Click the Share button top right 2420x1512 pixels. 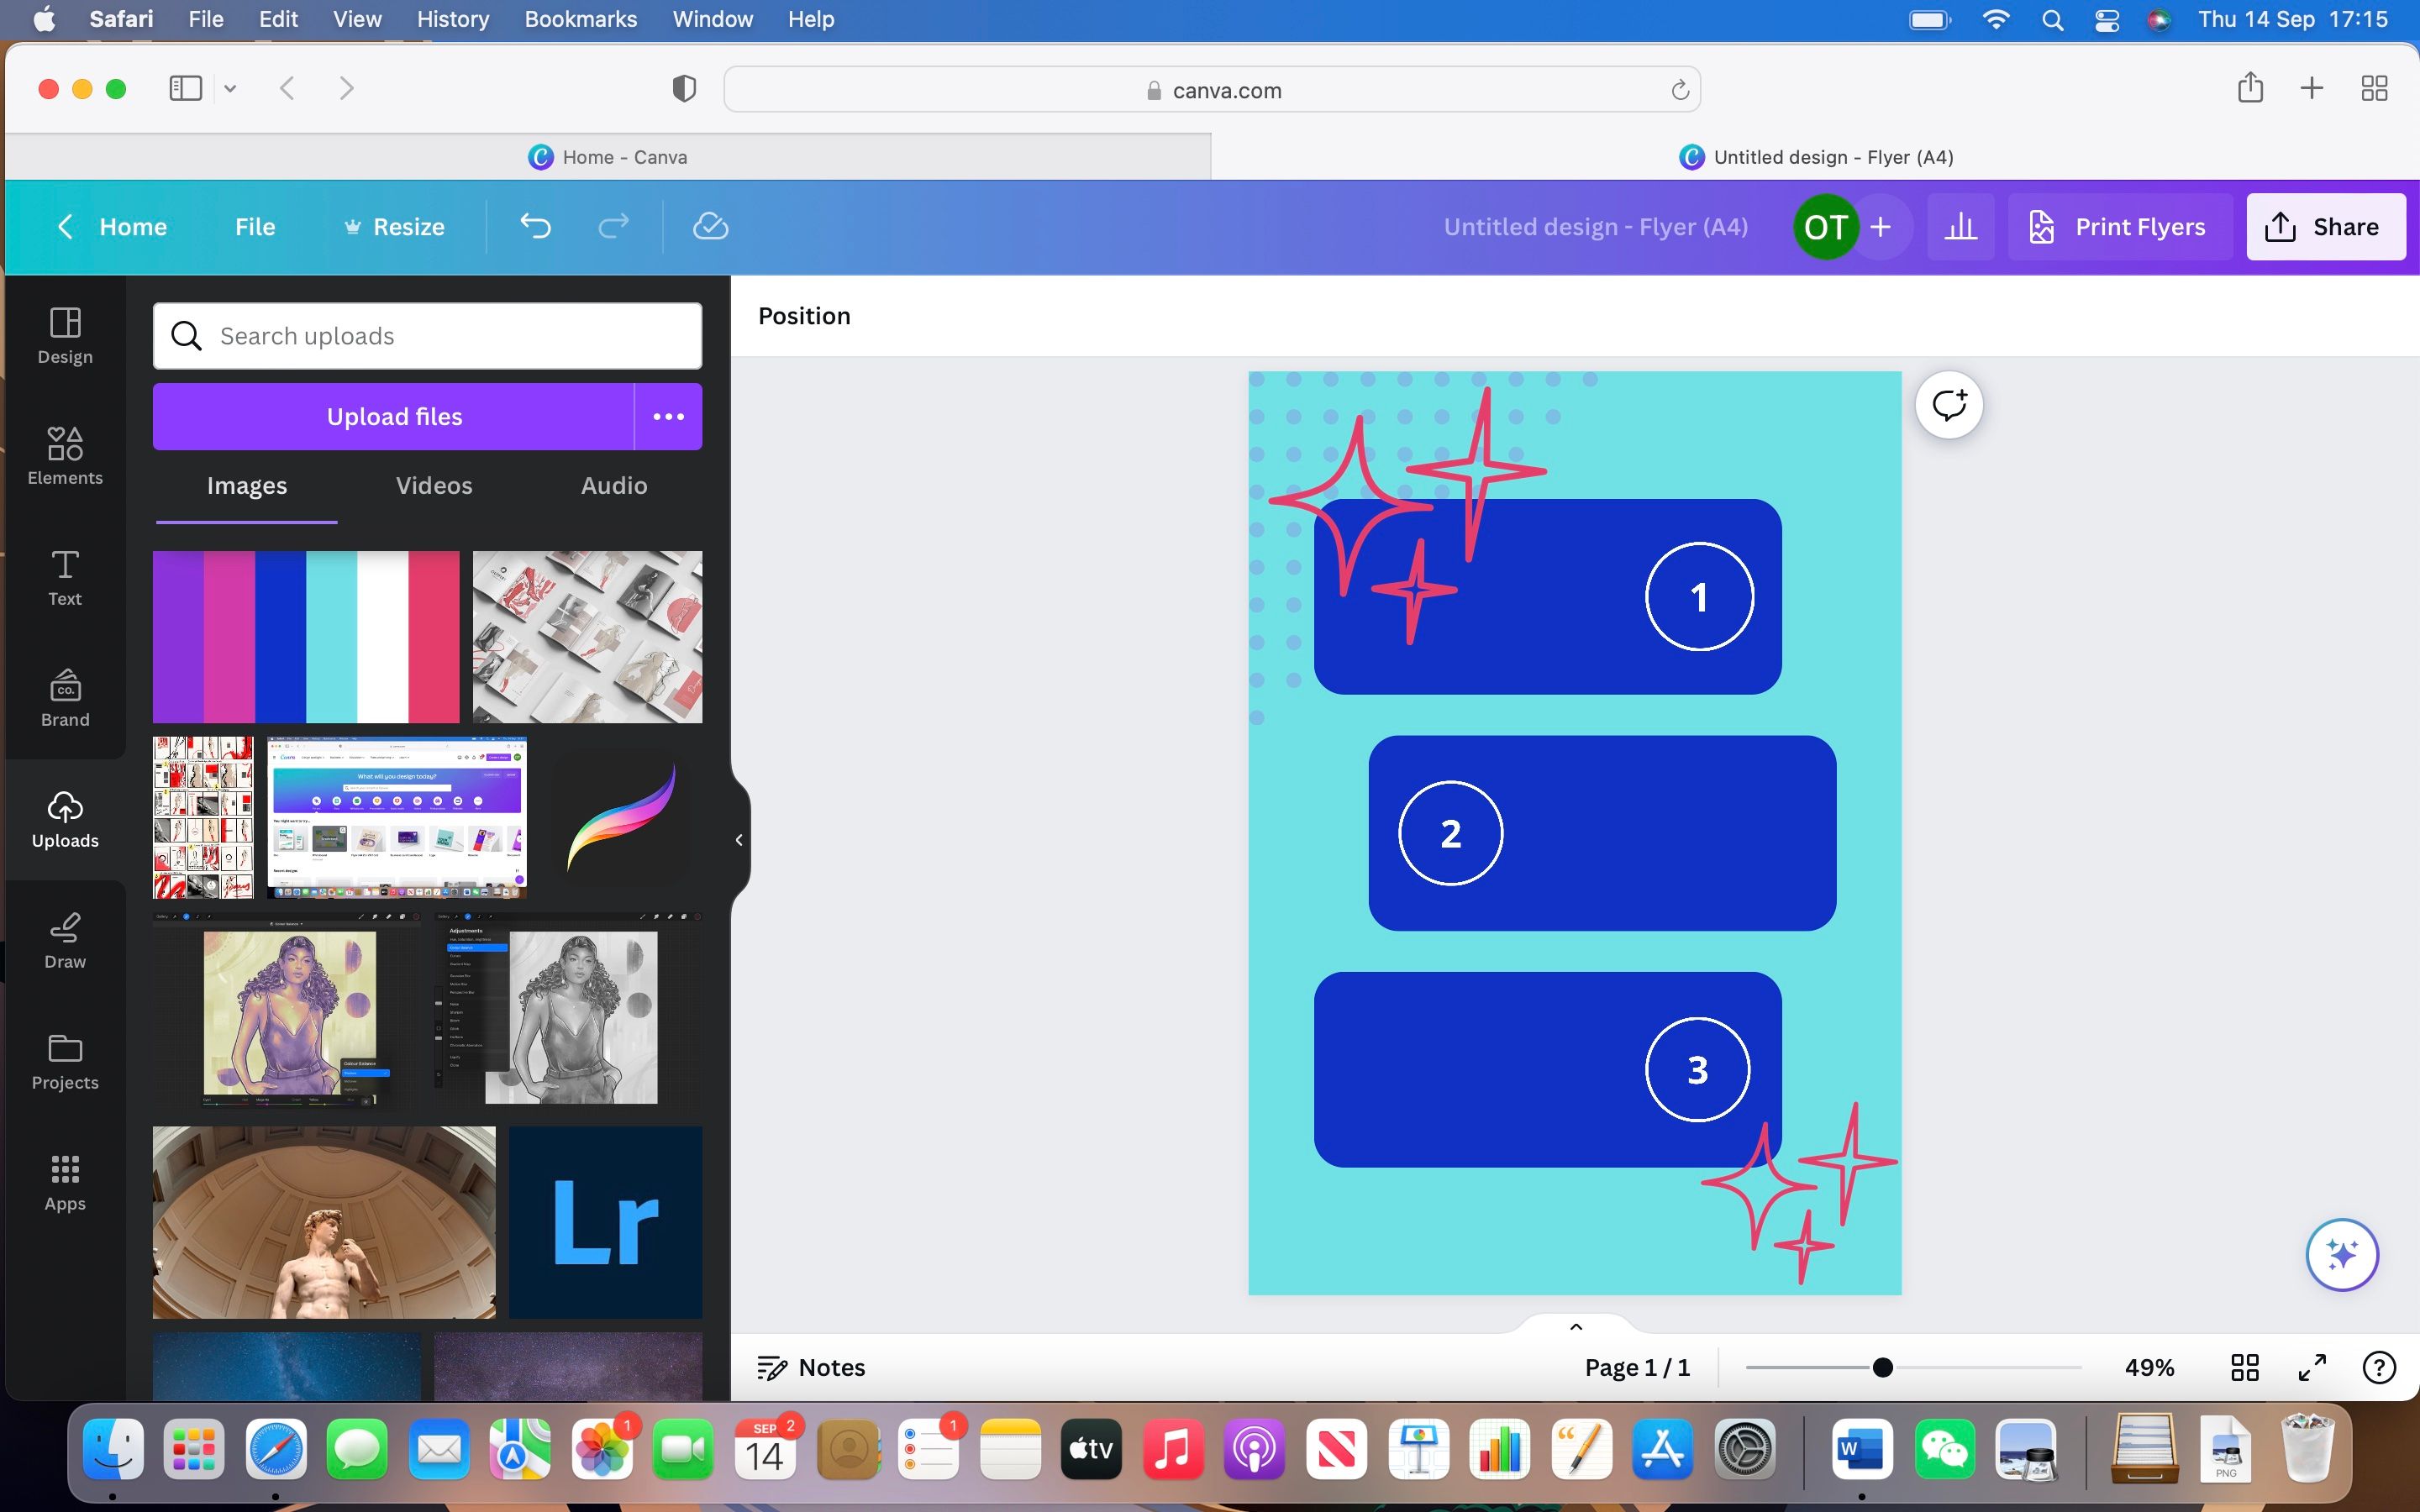(x=2326, y=227)
